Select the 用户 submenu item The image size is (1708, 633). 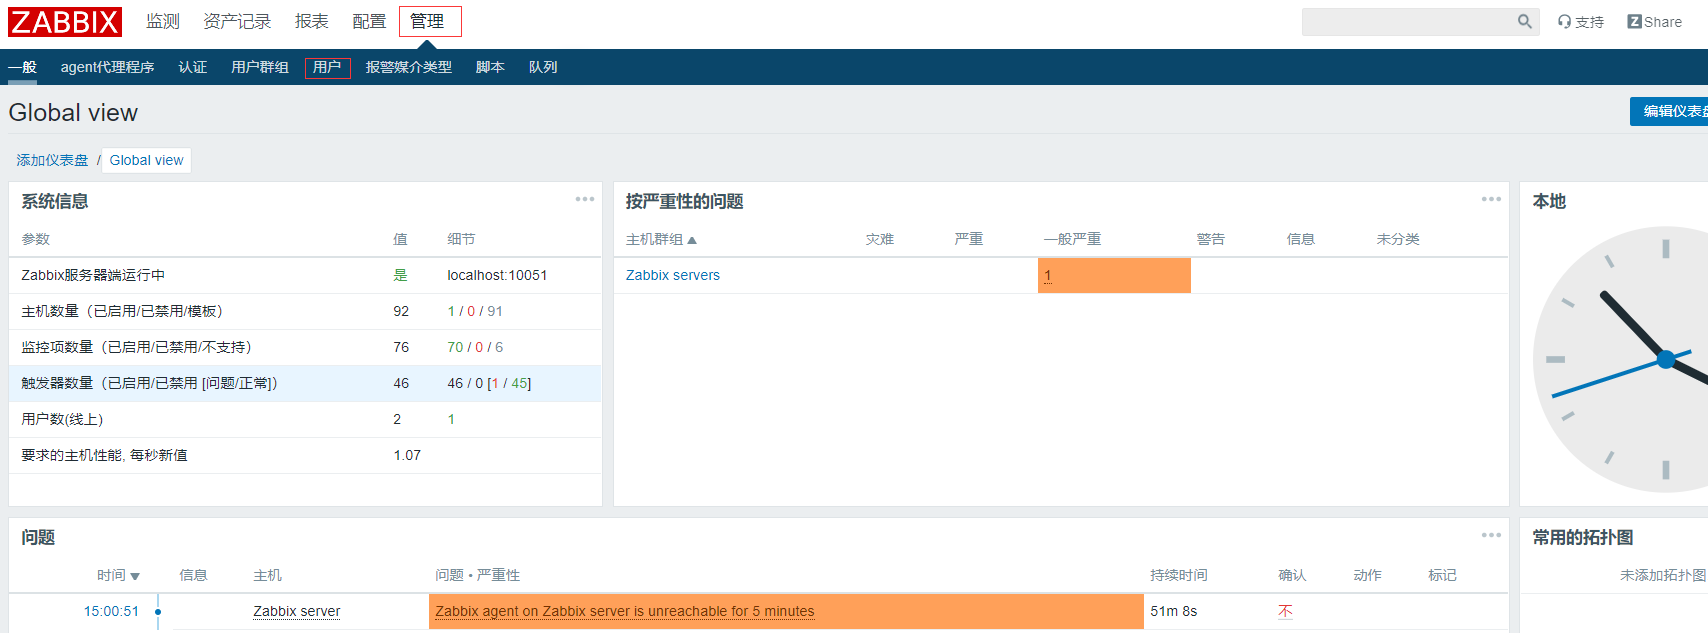pos(327,67)
